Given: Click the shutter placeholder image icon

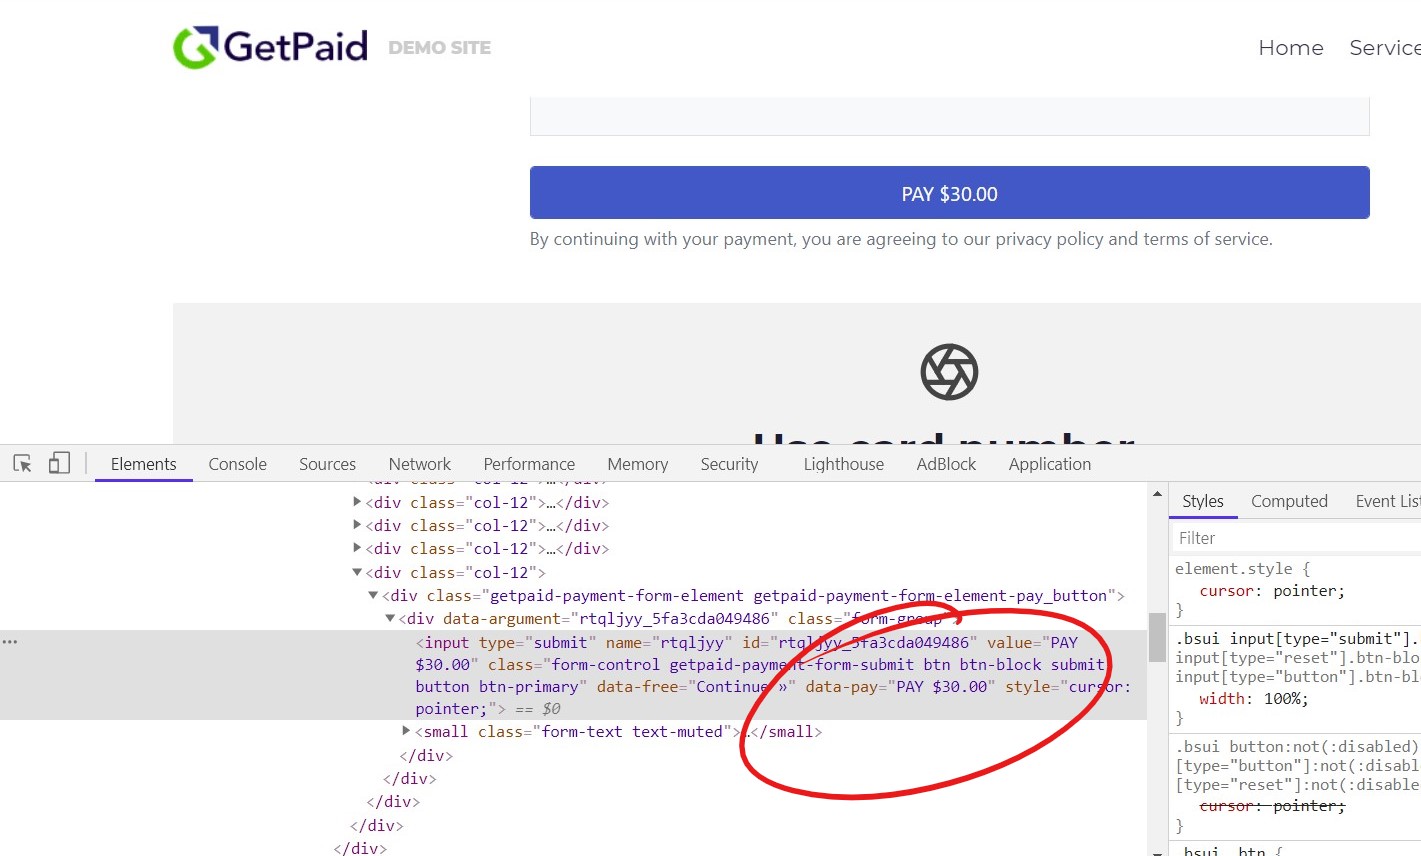Looking at the screenshot, I should click(x=948, y=371).
